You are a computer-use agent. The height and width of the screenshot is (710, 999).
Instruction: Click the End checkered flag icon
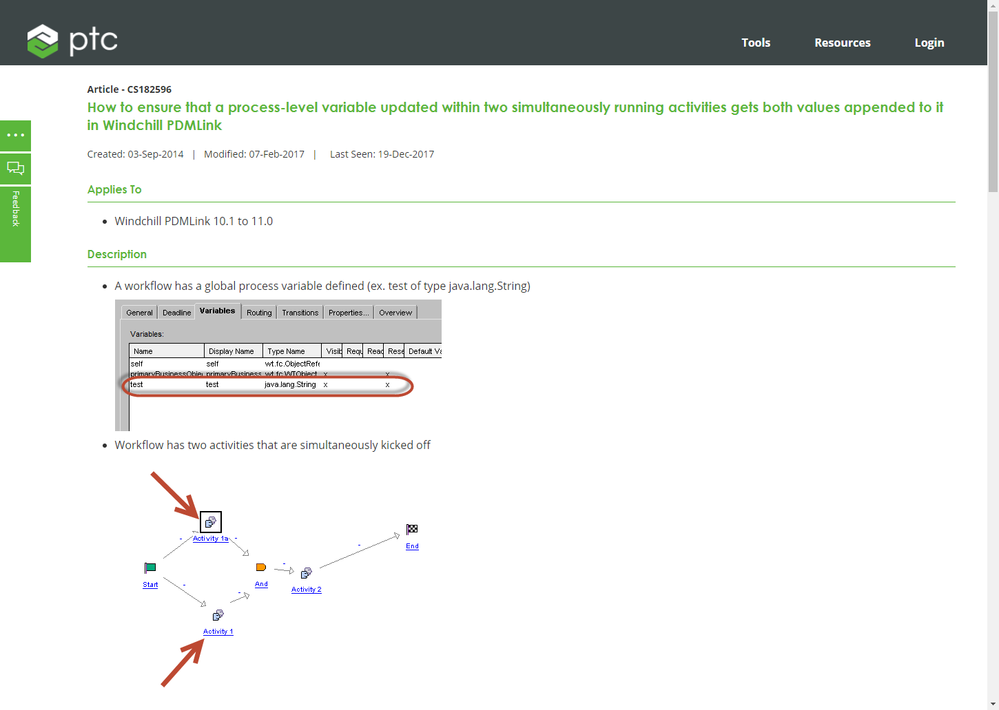412,529
